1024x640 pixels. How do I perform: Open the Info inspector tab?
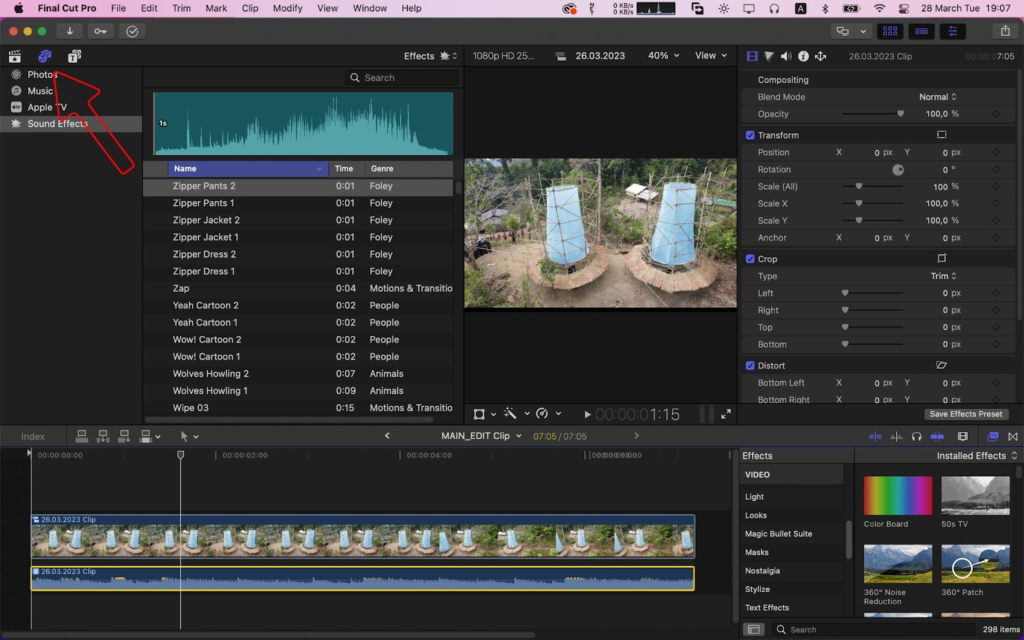point(803,56)
